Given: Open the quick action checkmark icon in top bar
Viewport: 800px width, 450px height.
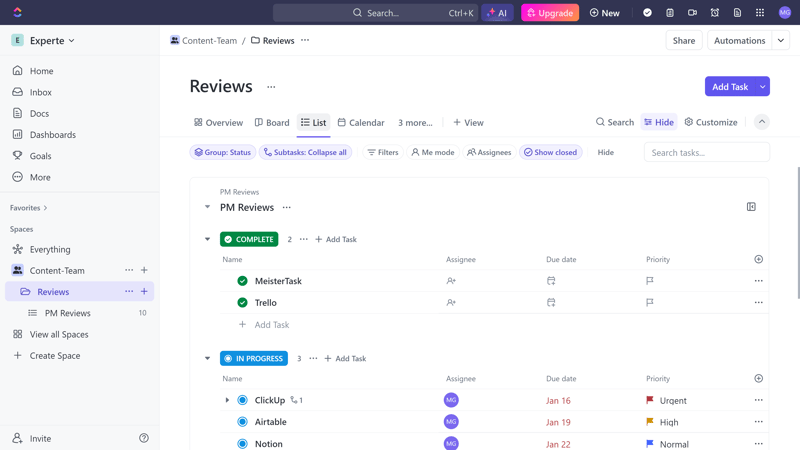Looking at the screenshot, I should pos(647,13).
